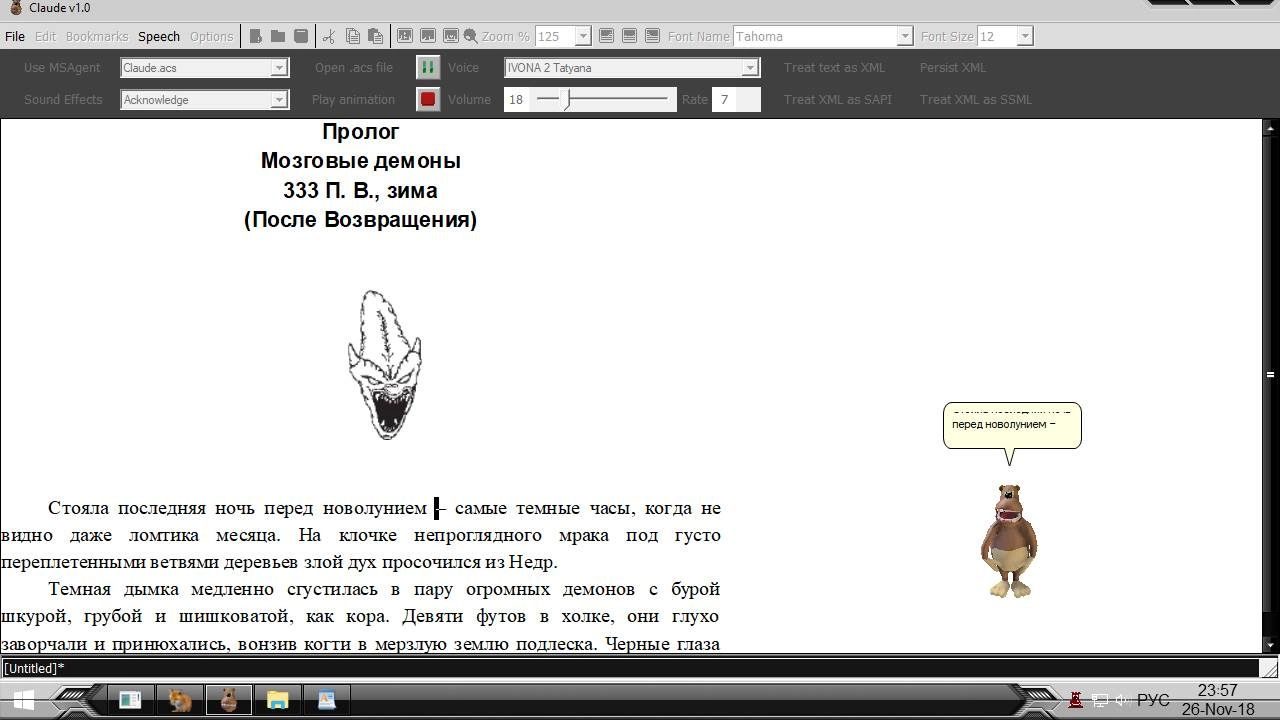
Task: Click the second image icon before Zoom
Action: pos(428,36)
